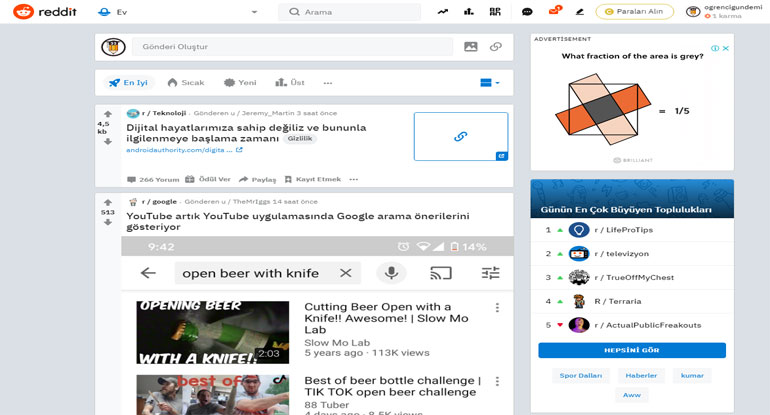Select the Aww category
Image resolution: width=770 pixels, height=415 pixels.
click(x=632, y=395)
